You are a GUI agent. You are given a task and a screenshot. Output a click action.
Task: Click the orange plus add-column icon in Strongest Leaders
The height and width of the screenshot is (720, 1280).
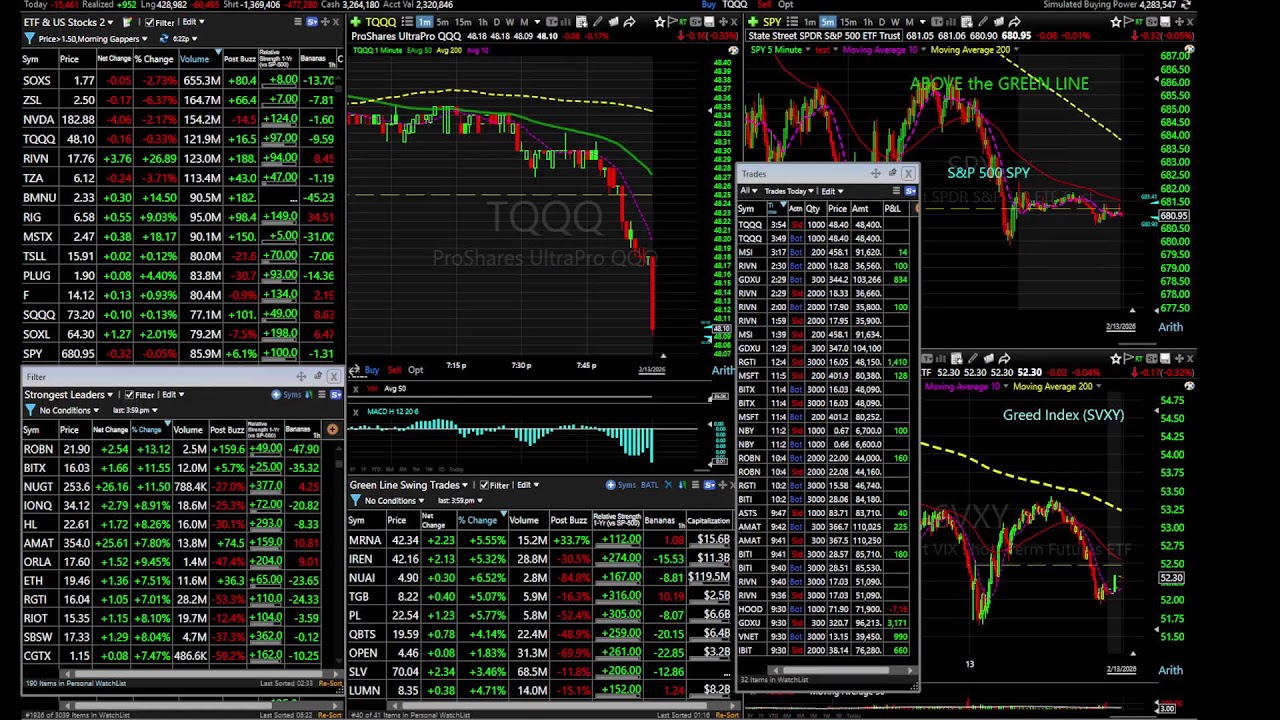[332, 429]
